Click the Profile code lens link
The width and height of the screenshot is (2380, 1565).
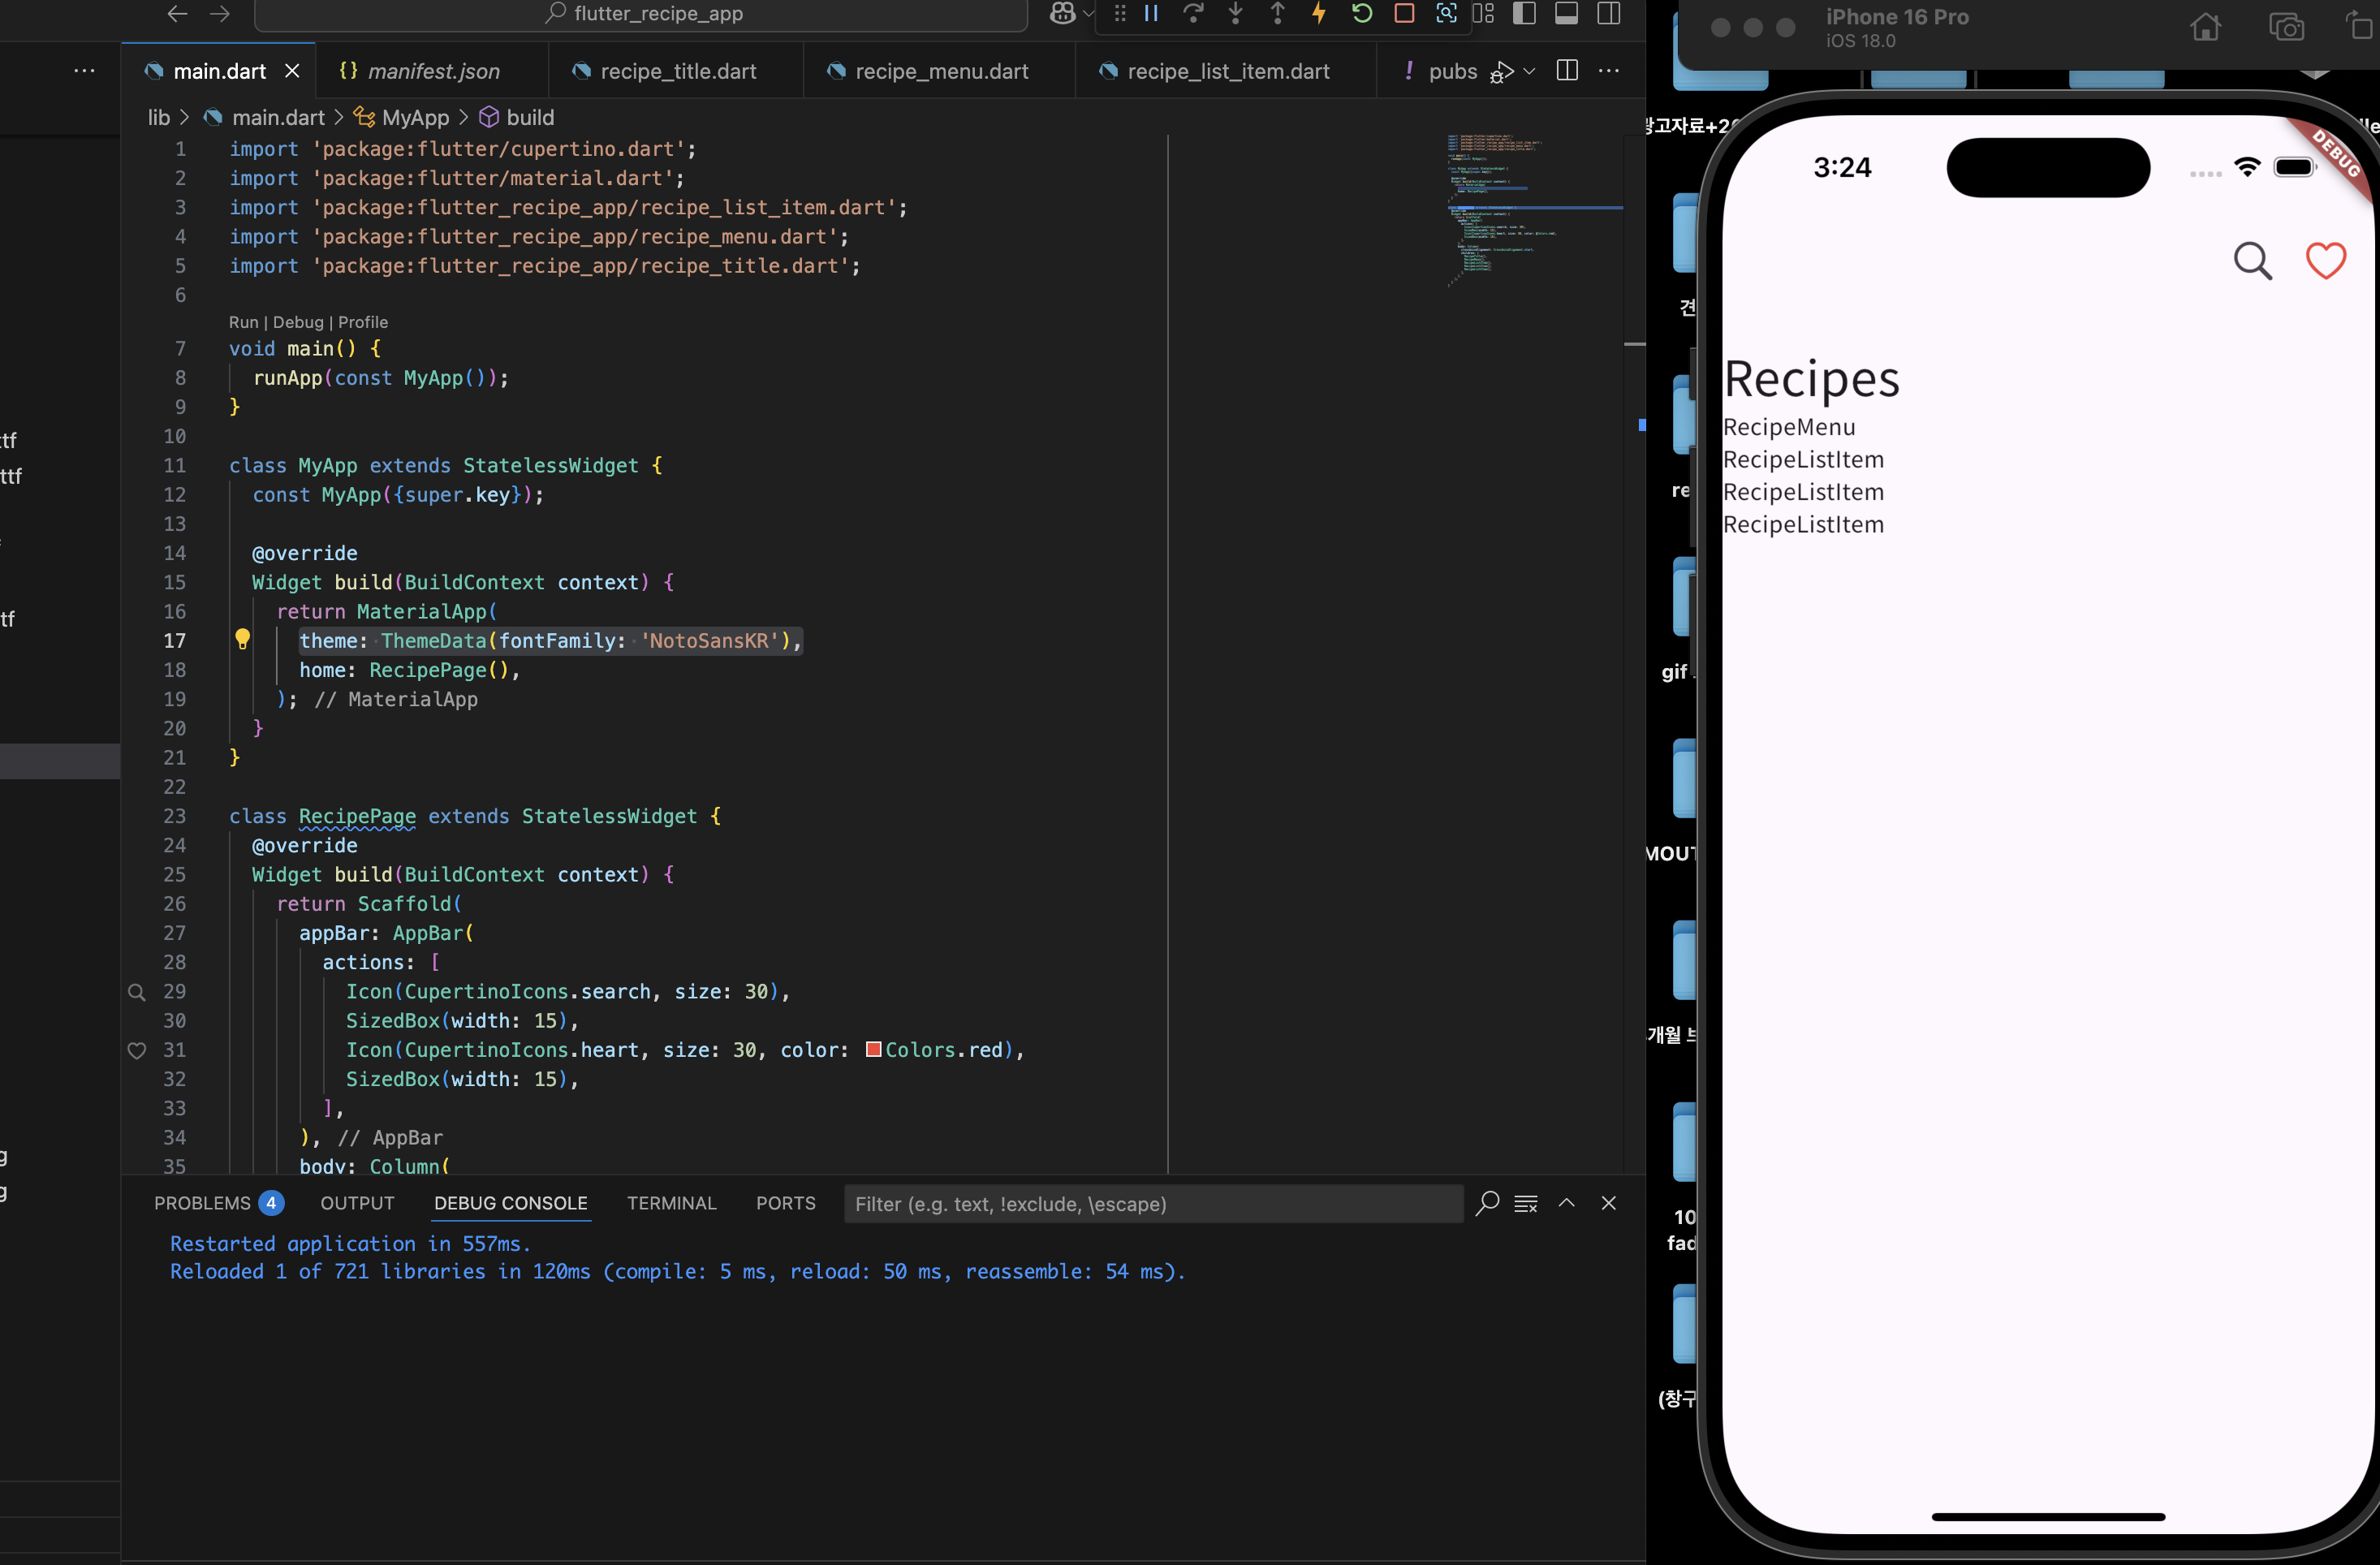(x=363, y=322)
